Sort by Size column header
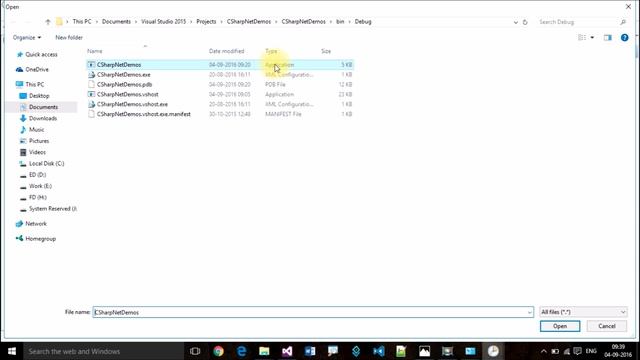 click(x=326, y=51)
